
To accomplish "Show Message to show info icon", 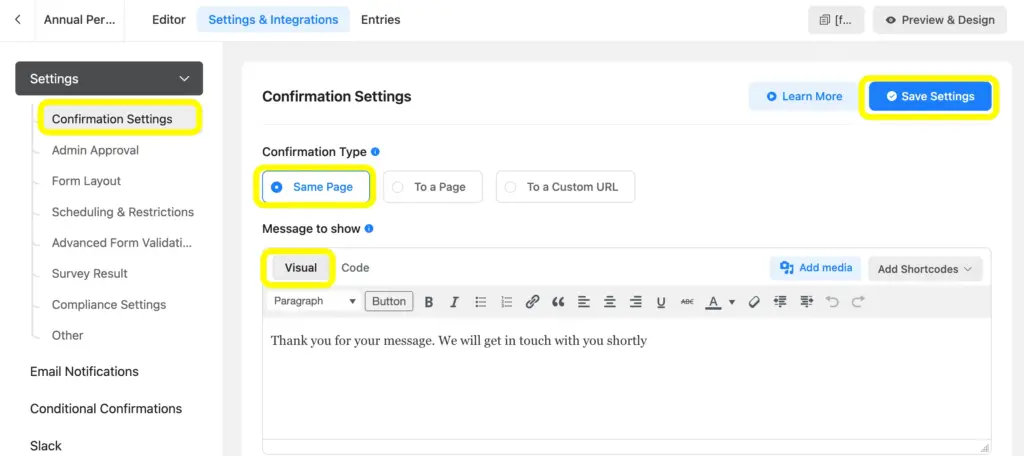I will [369, 229].
